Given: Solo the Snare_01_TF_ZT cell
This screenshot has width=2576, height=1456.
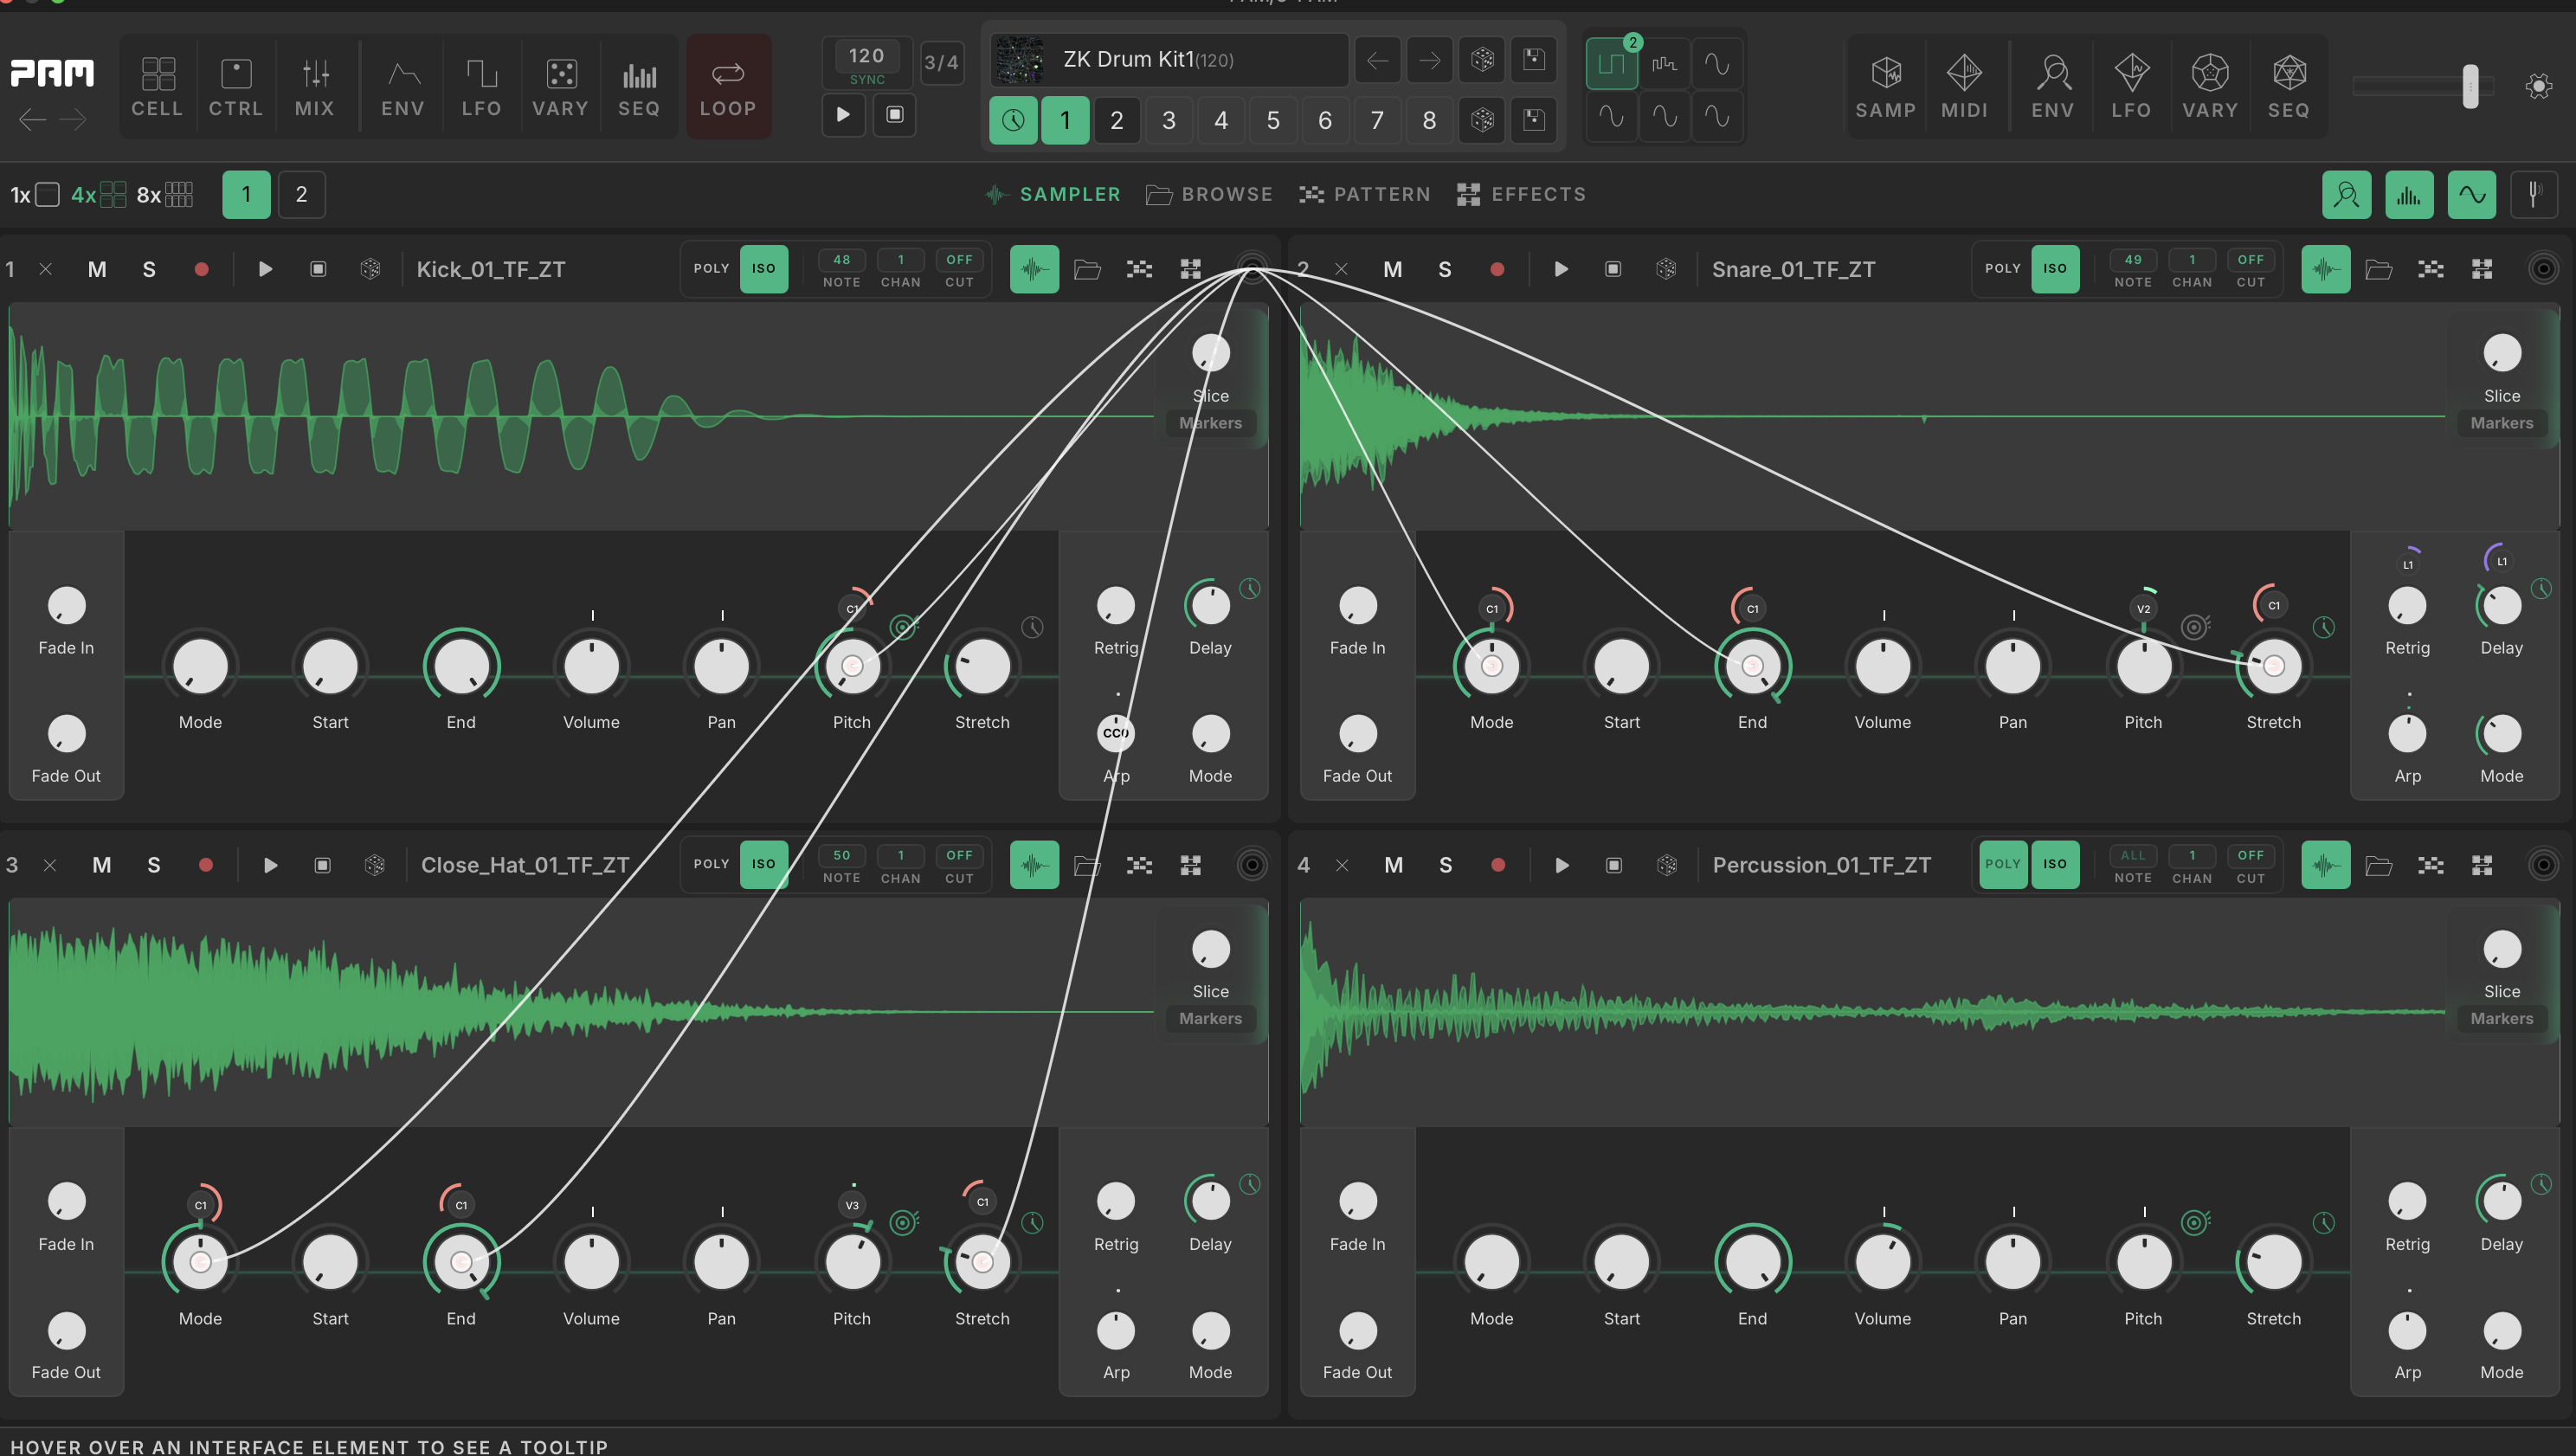Looking at the screenshot, I should tap(1444, 269).
